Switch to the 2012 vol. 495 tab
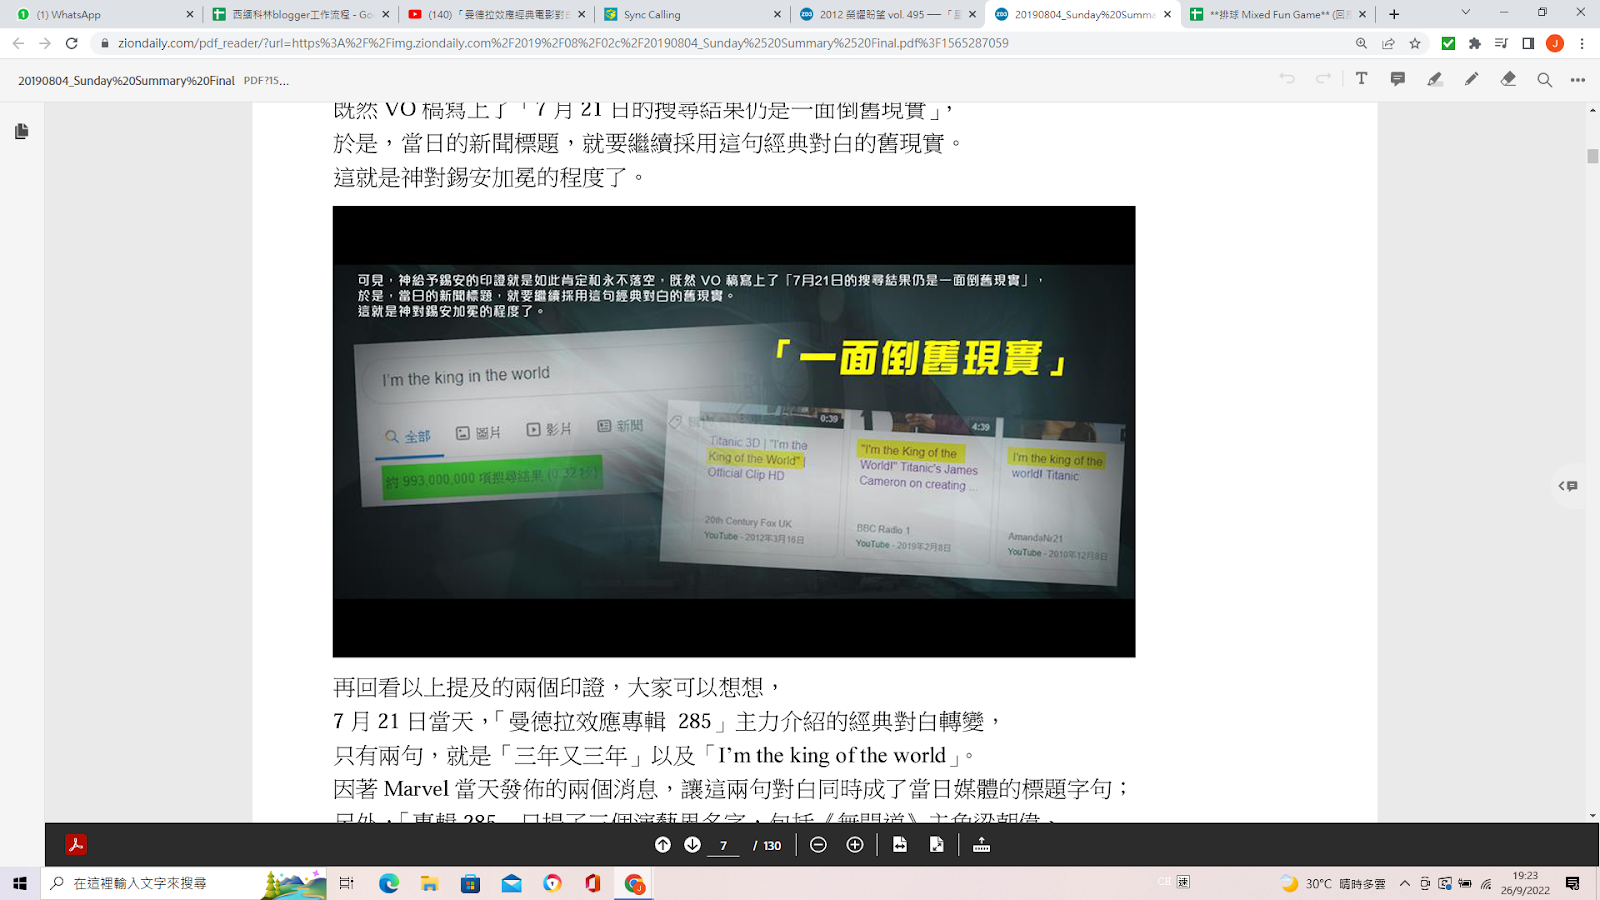This screenshot has width=1600, height=900. 887,14
